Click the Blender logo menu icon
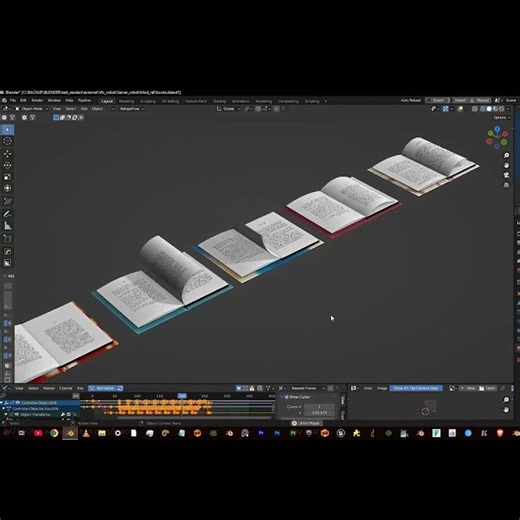The width and height of the screenshot is (520, 520). (x=4, y=100)
